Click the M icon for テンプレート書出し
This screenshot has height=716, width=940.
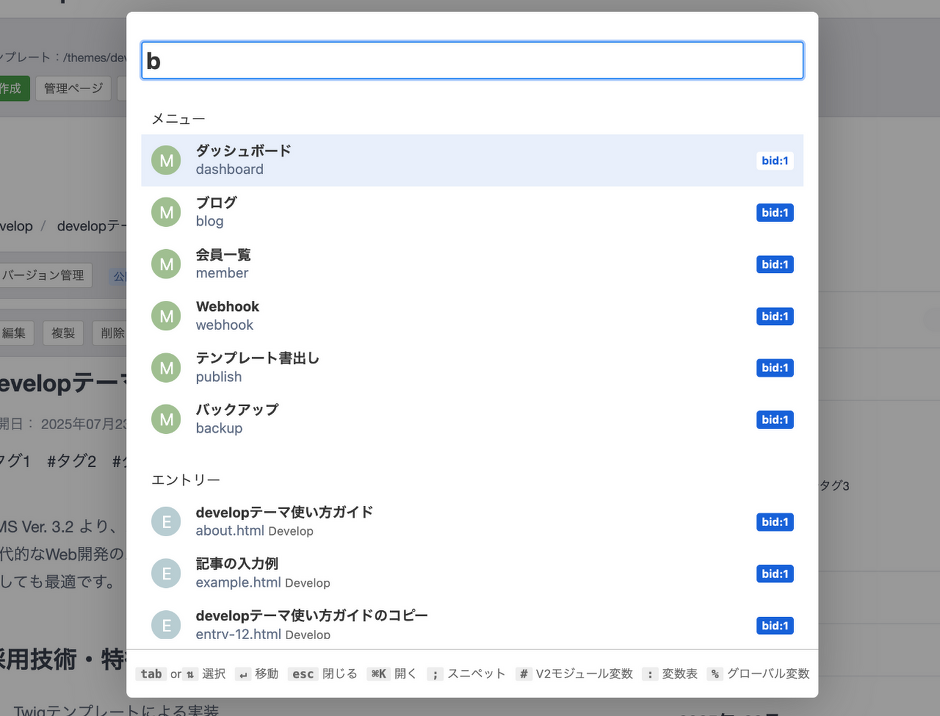coord(166,367)
